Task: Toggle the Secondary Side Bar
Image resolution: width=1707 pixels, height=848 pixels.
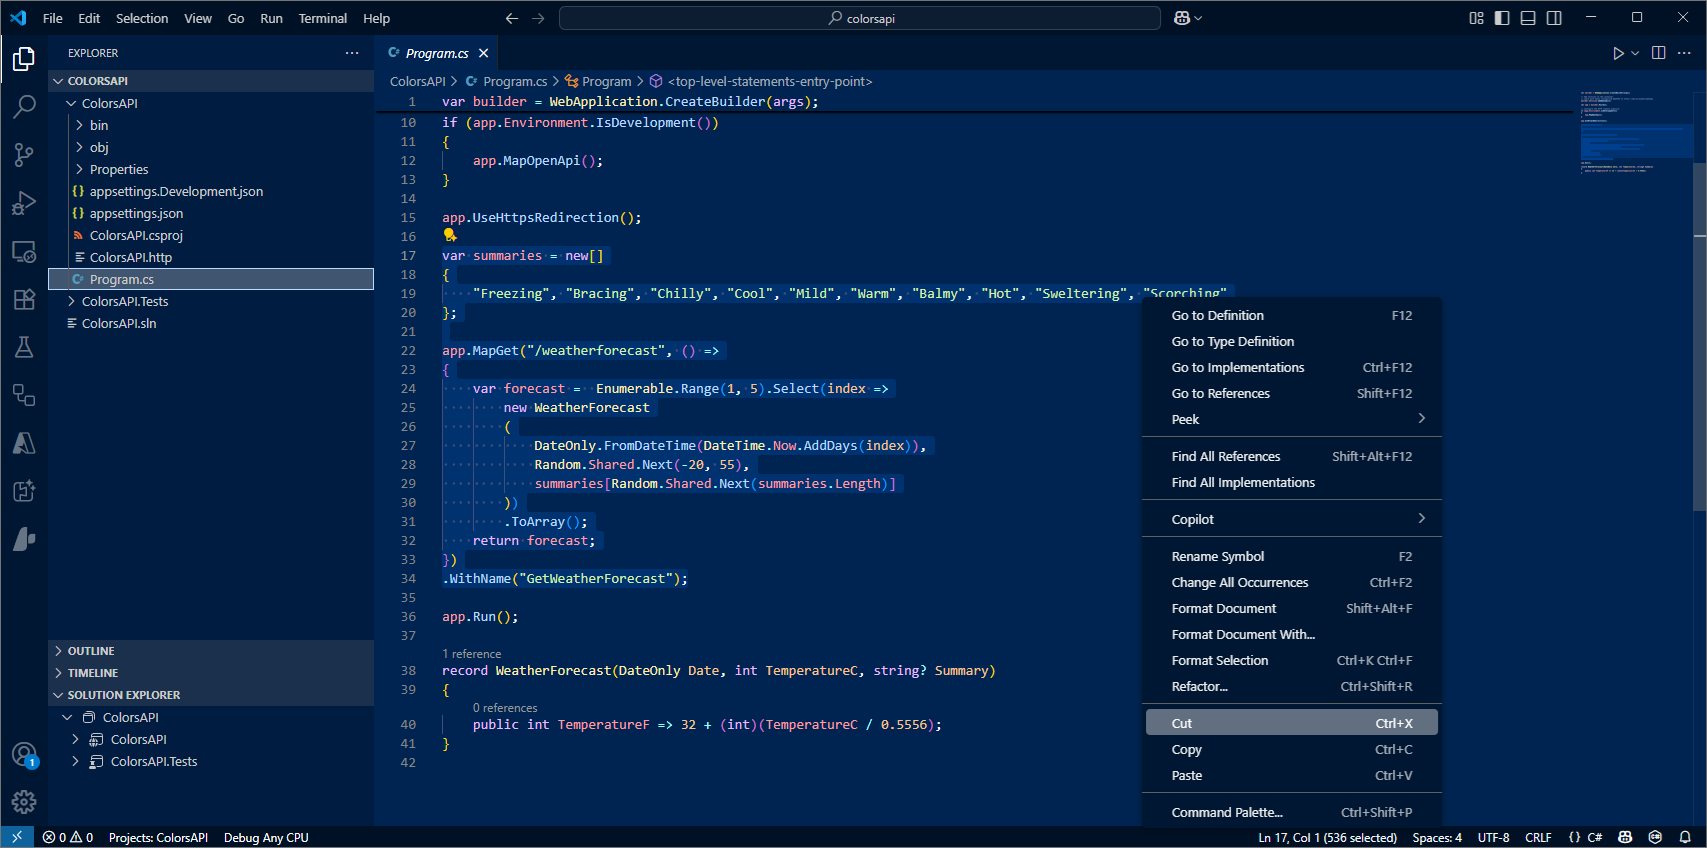Action: pyautogui.click(x=1554, y=18)
